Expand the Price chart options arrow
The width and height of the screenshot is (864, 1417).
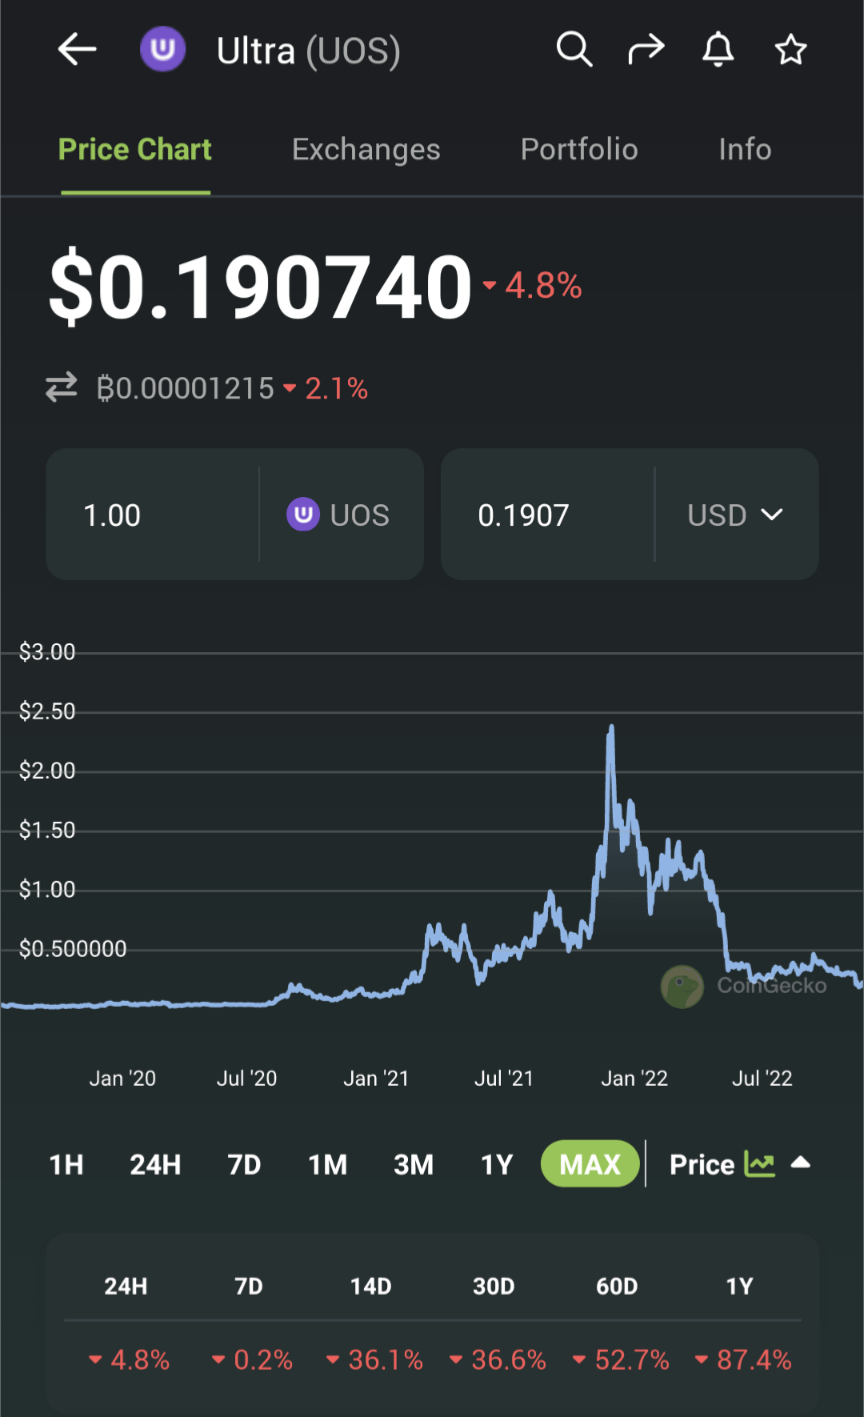[x=800, y=1163]
